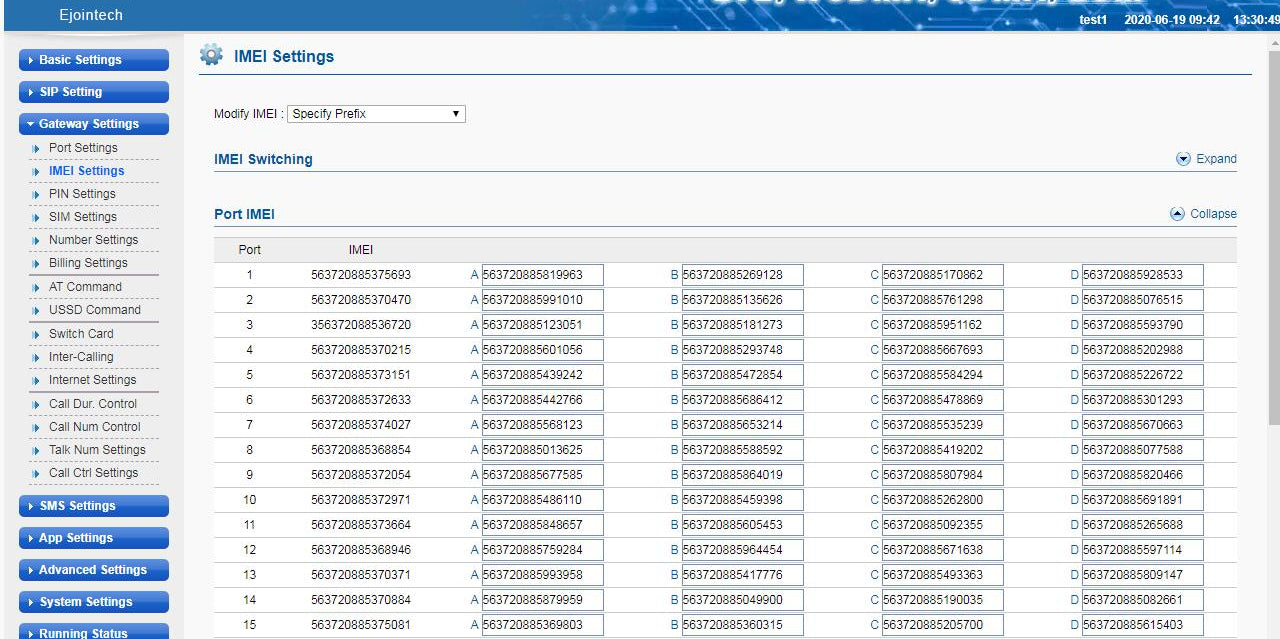Expand the SMS Settings section
Viewport: 1280px width, 639px height.
click(x=93, y=506)
